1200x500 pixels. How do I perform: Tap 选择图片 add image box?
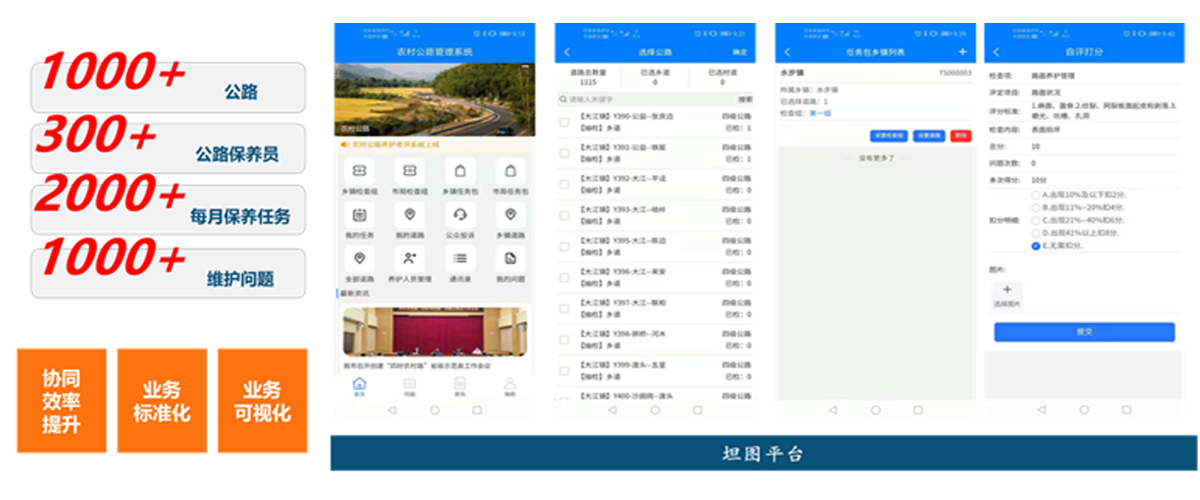1006,293
